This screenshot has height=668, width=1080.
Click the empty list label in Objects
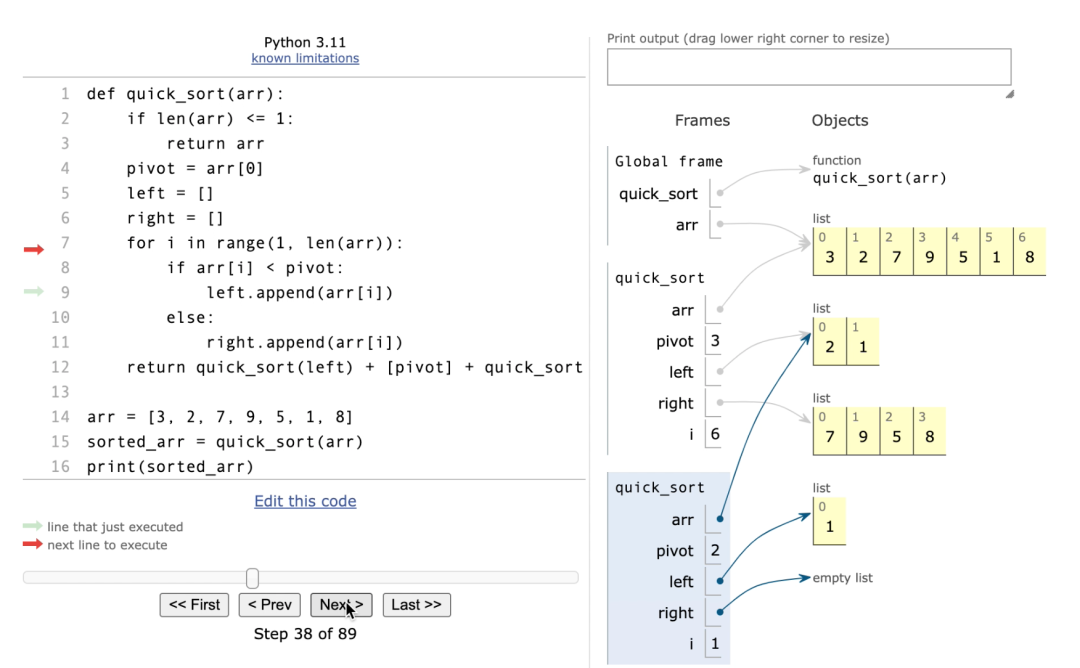coord(842,578)
